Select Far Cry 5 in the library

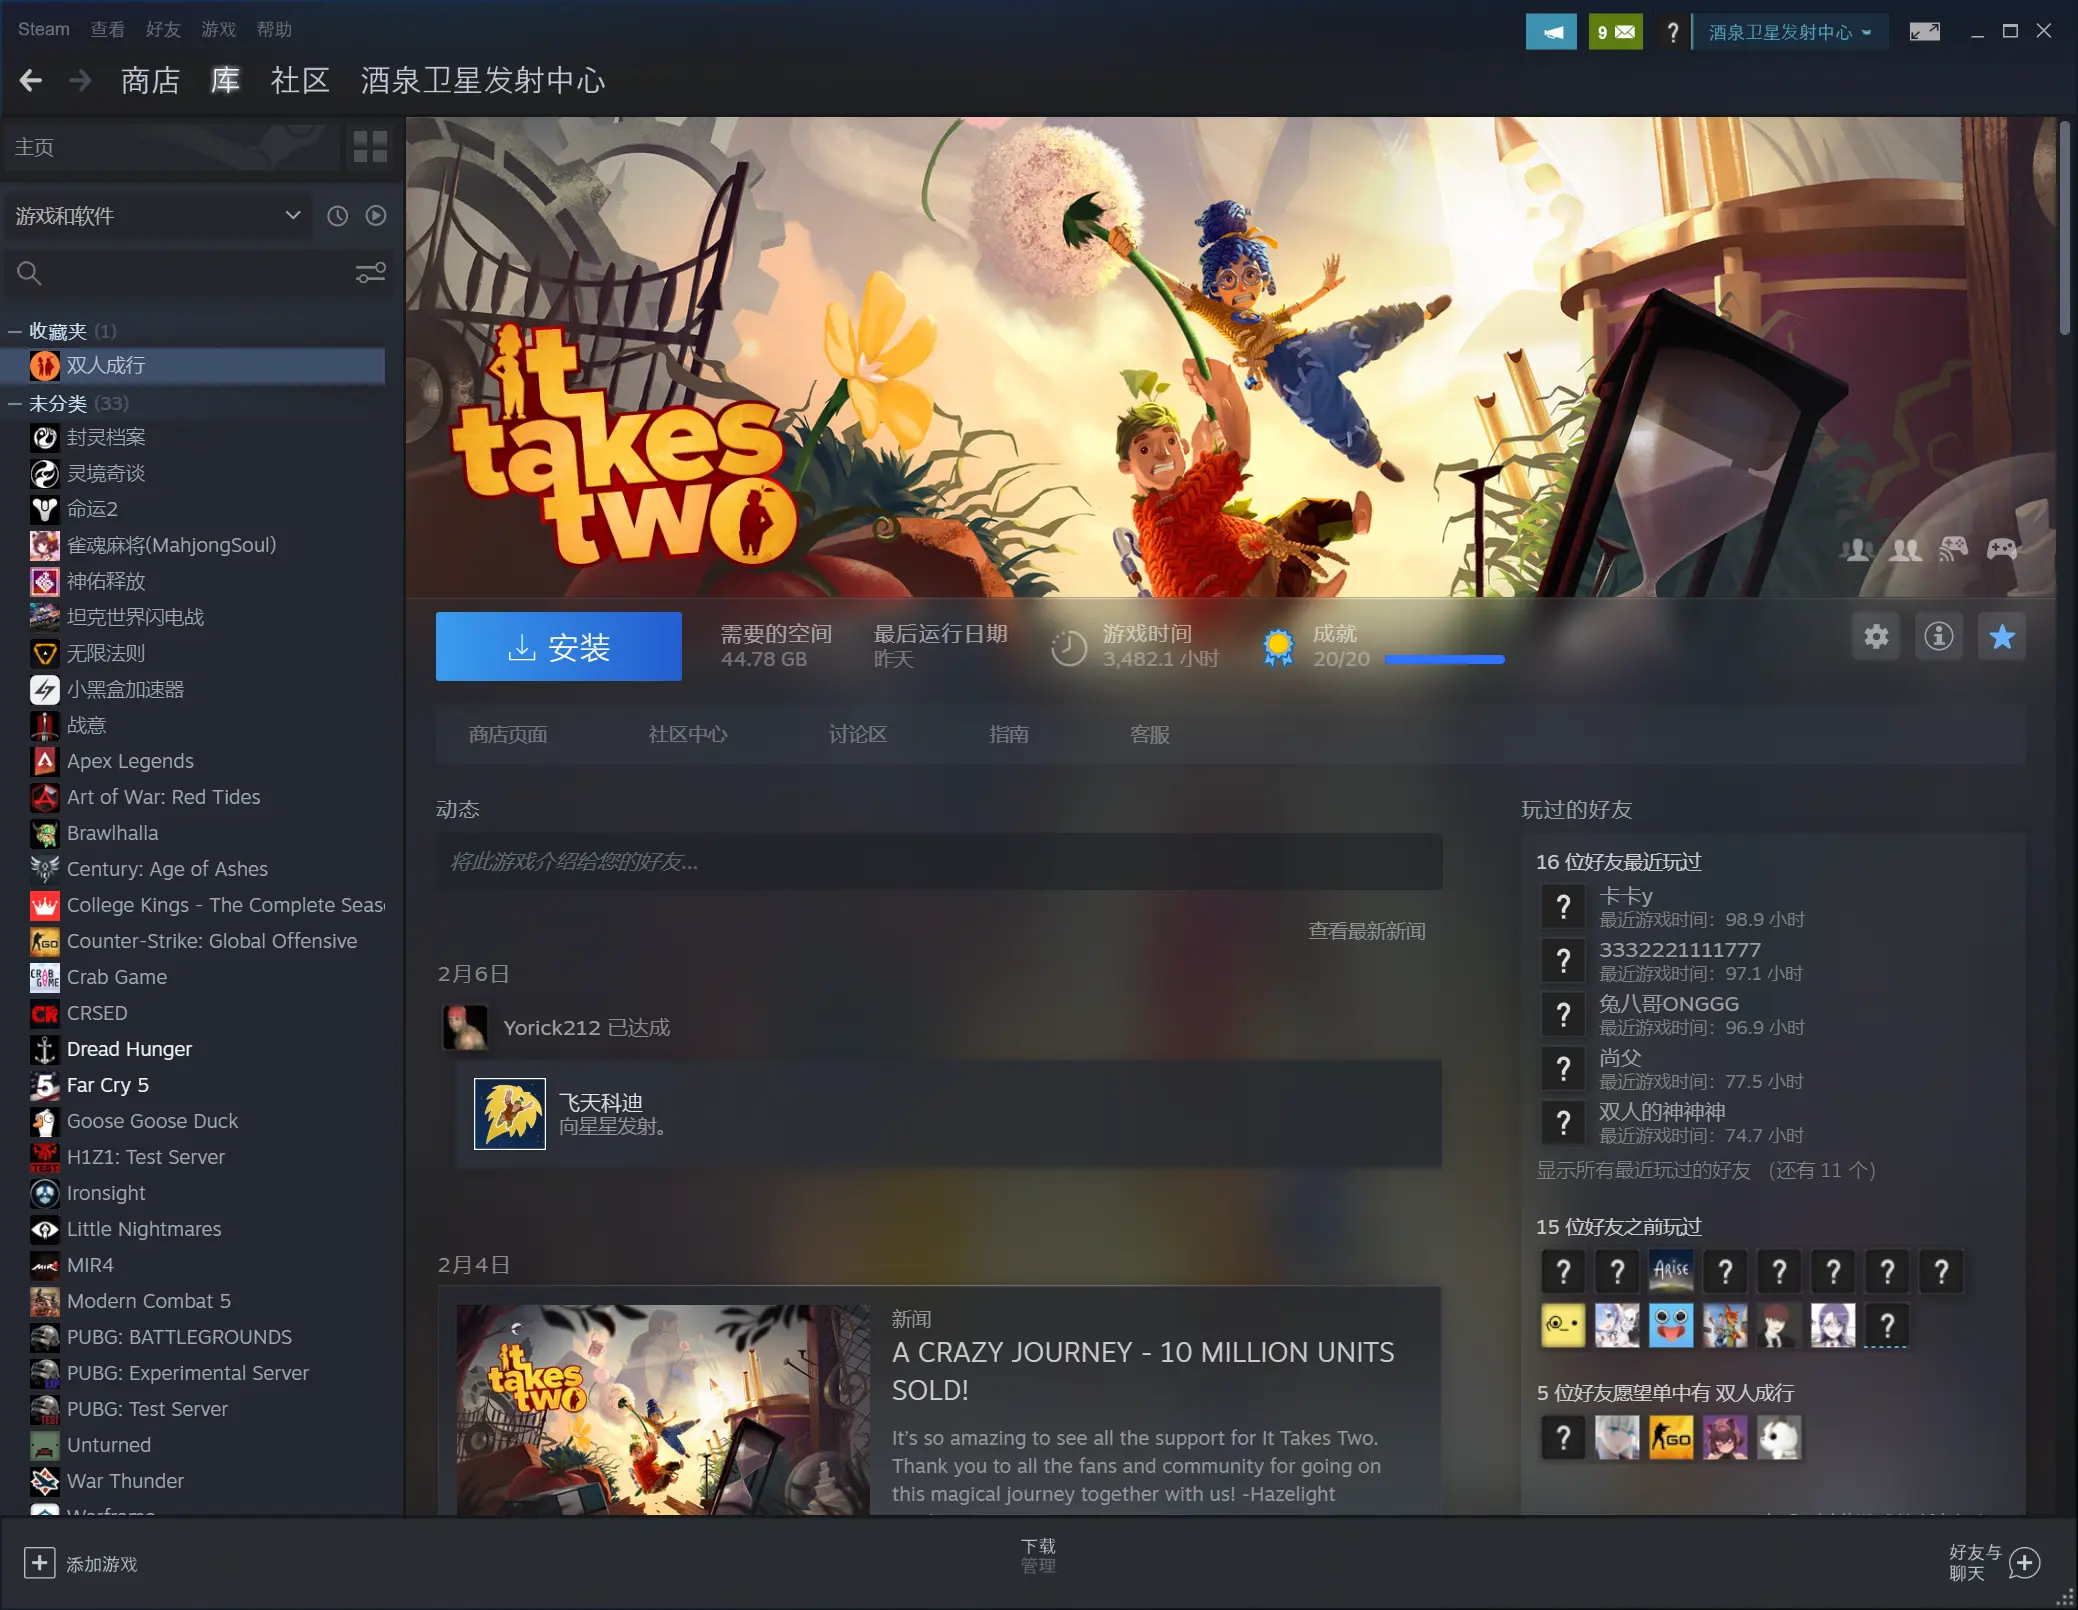tap(194, 1085)
